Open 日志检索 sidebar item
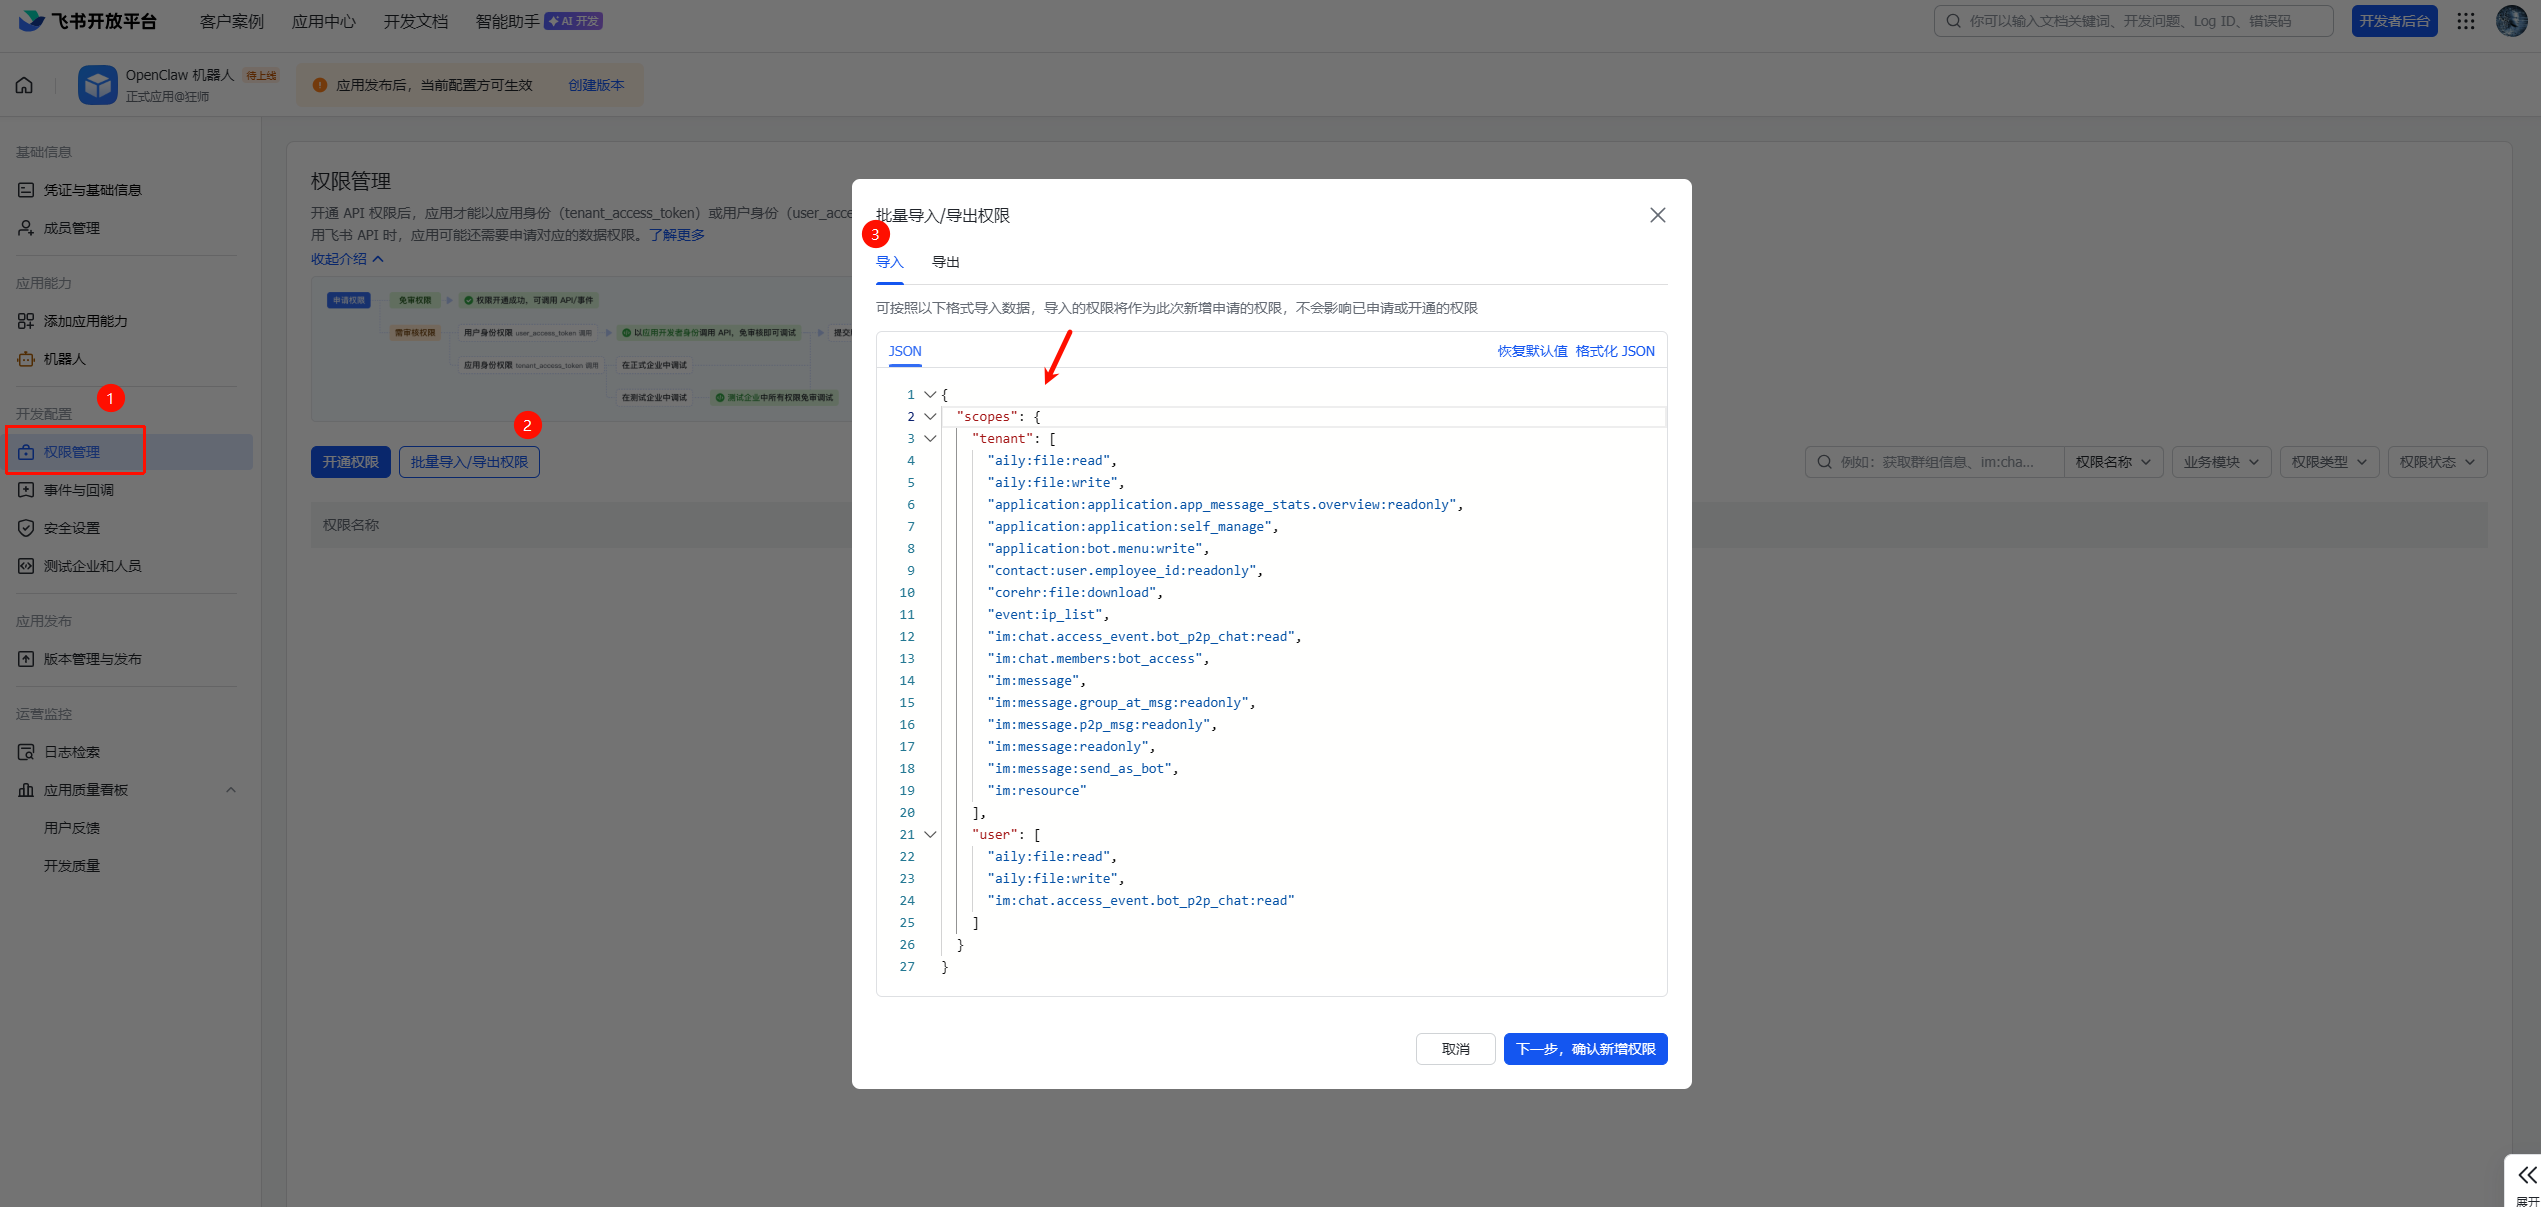The width and height of the screenshot is (2541, 1207). click(x=71, y=752)
